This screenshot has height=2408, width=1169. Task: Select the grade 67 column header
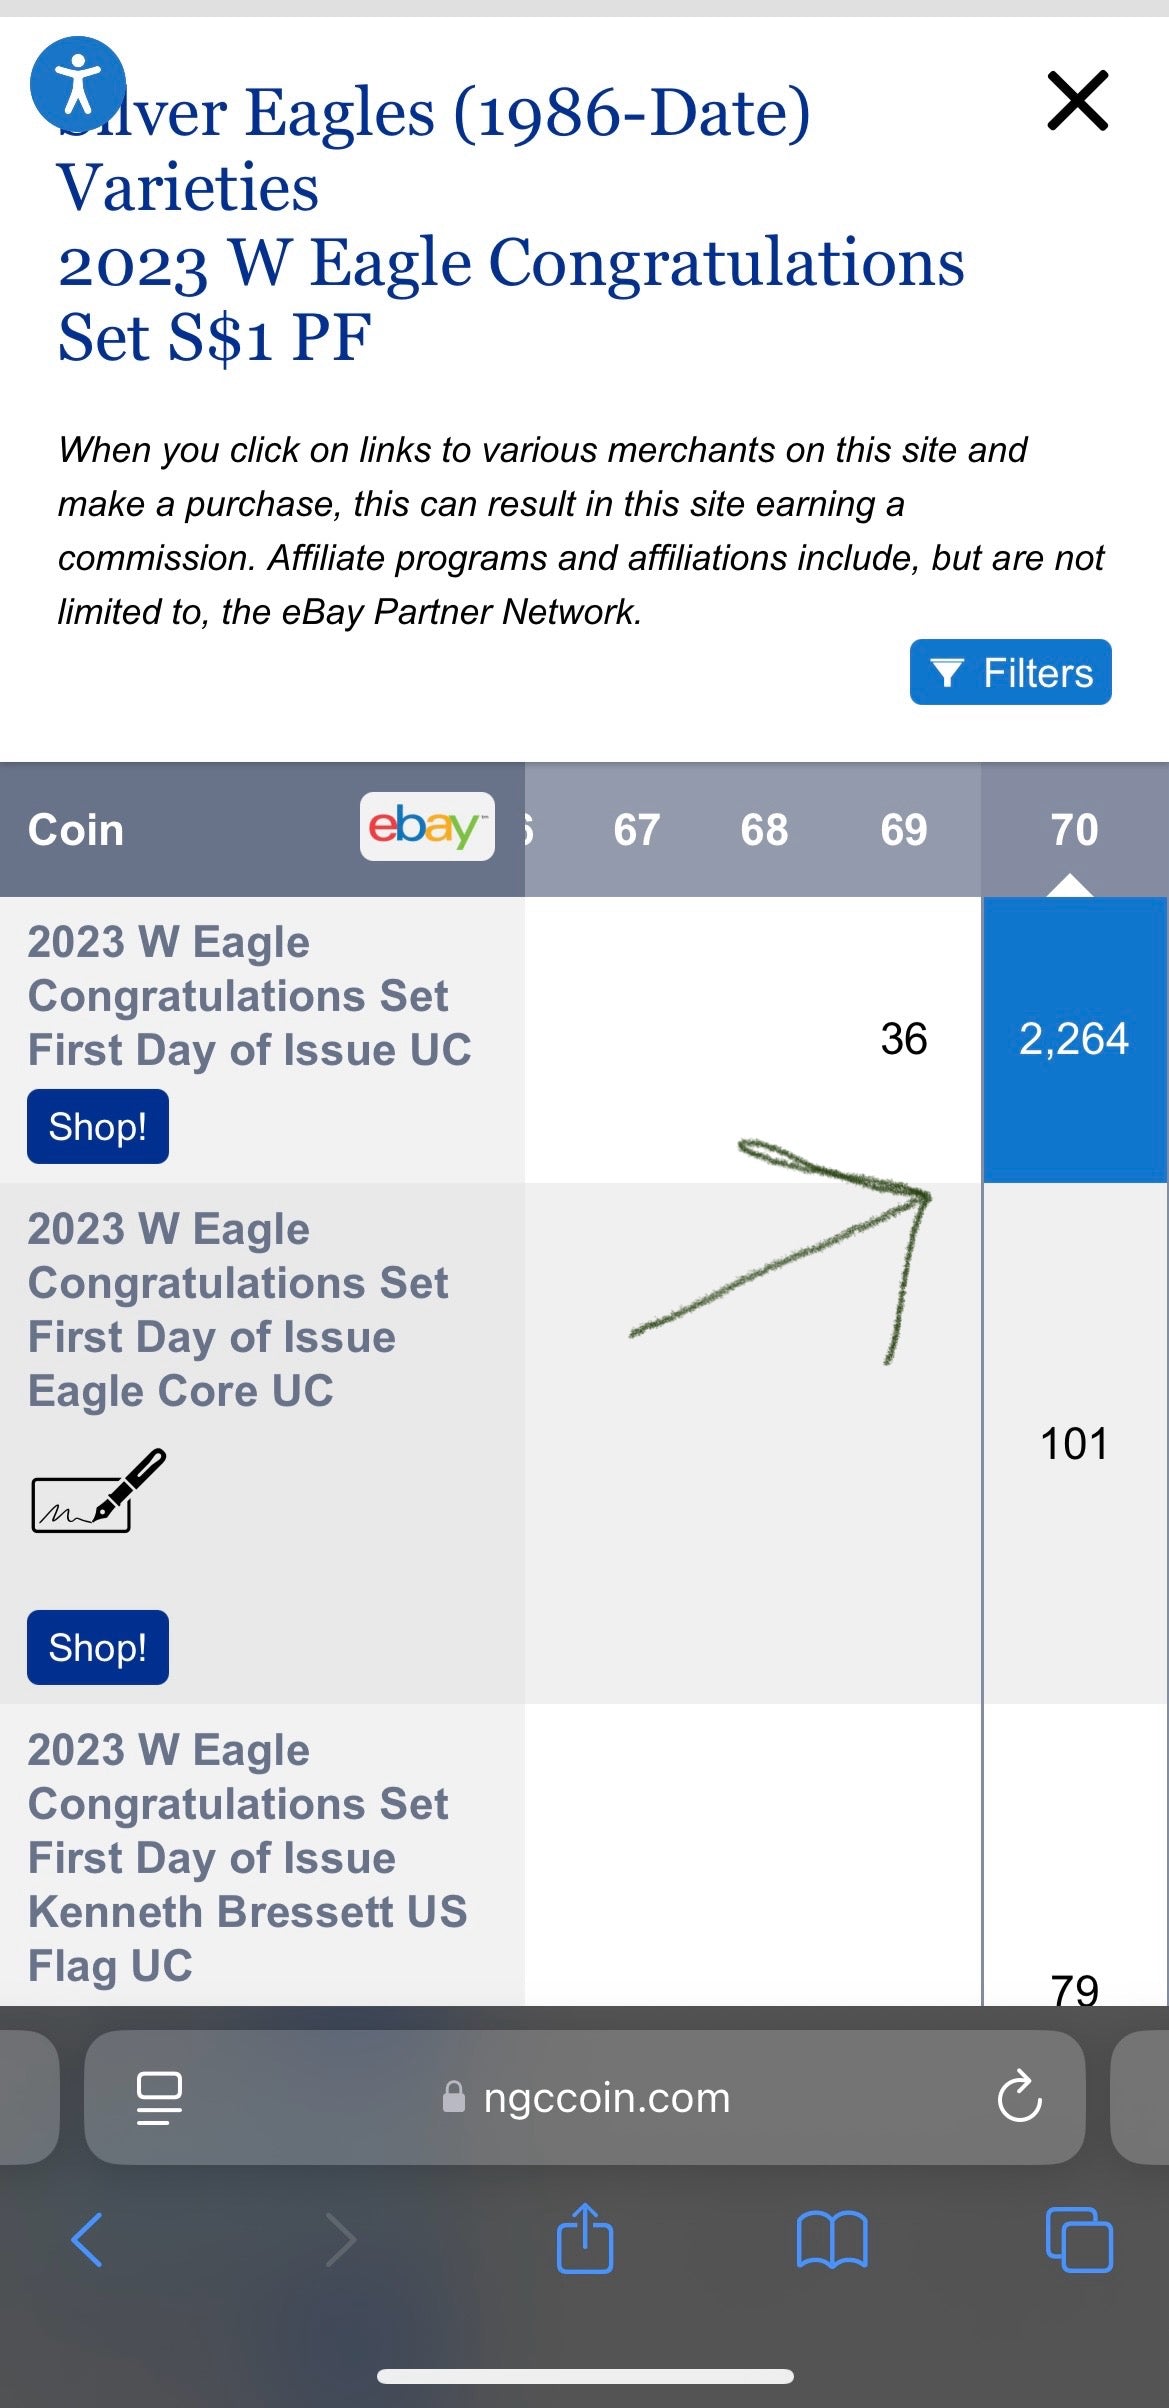(x=636, y=830)
